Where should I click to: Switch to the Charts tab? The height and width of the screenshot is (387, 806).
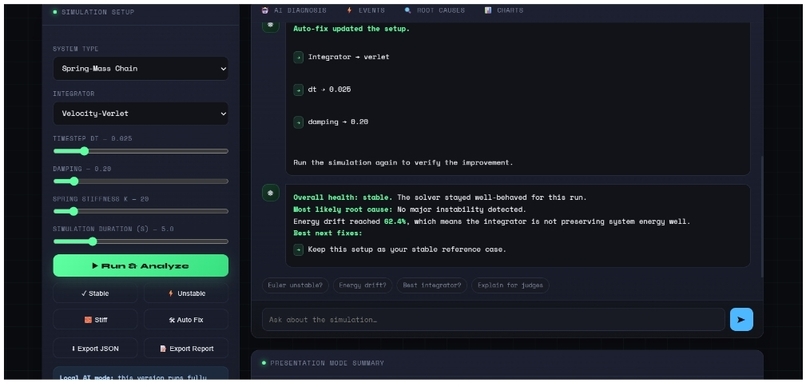pos(504,10)
